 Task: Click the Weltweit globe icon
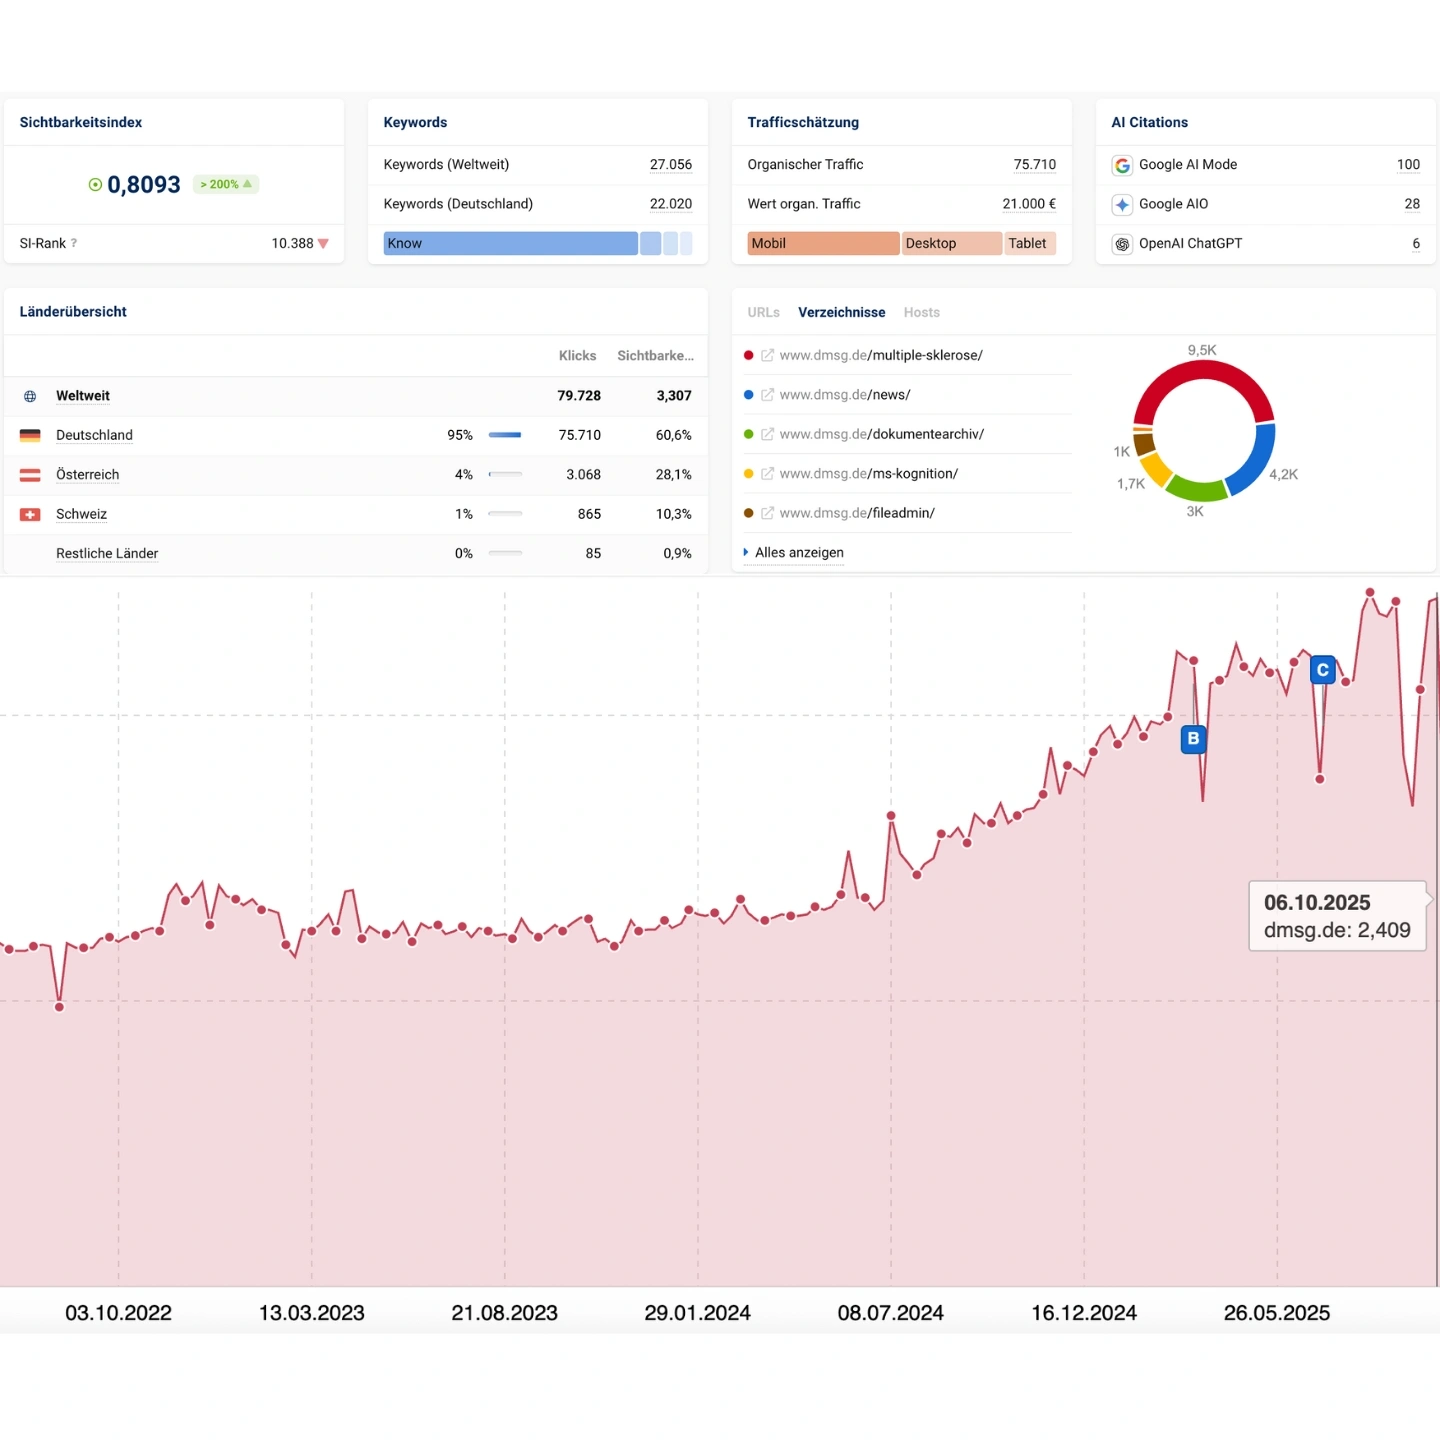30,396
